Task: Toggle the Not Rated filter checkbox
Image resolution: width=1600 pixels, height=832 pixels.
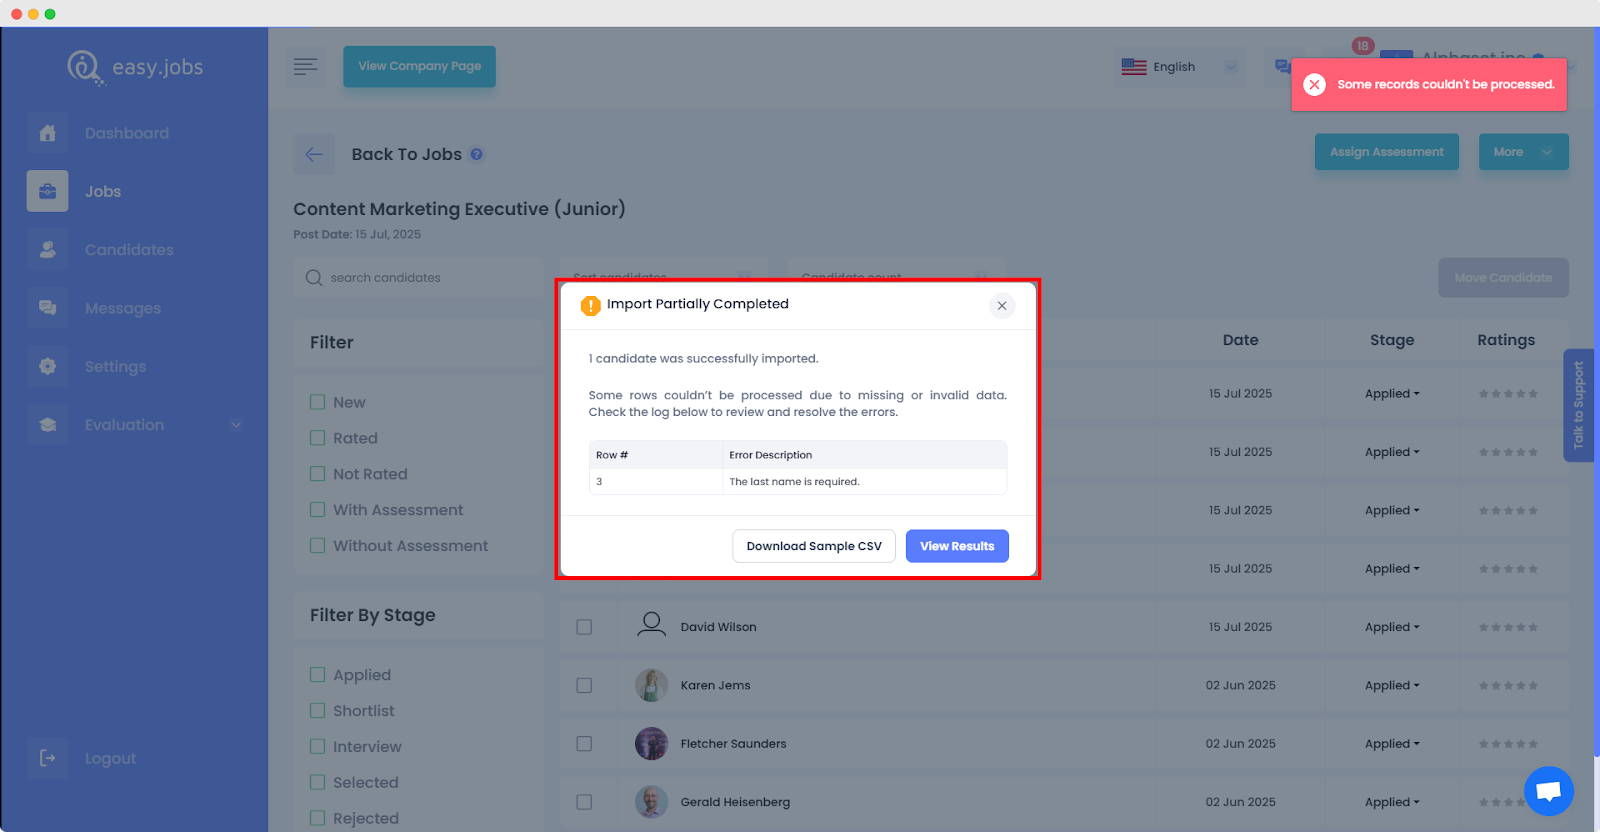Action: click(x=318, y=474)
